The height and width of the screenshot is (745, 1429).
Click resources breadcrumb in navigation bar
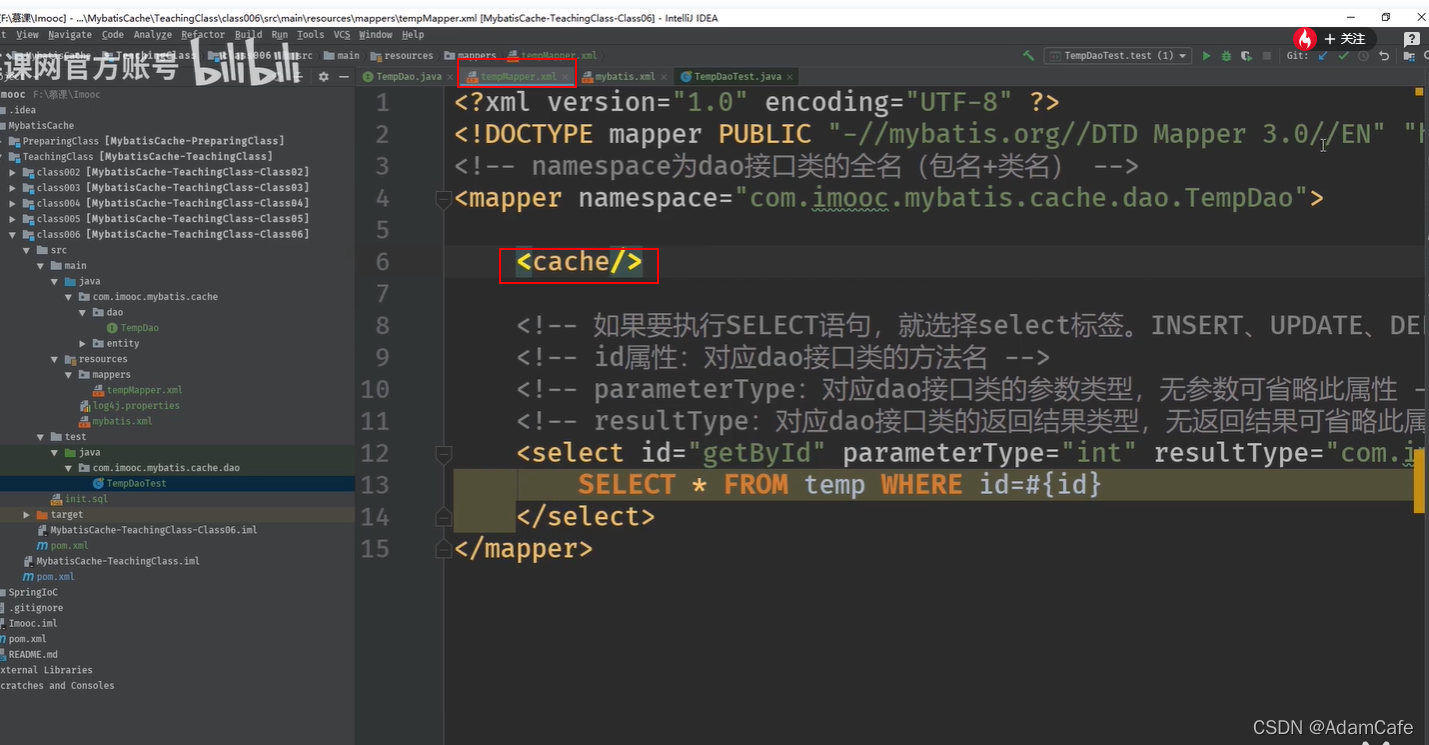tap(401, 56)
